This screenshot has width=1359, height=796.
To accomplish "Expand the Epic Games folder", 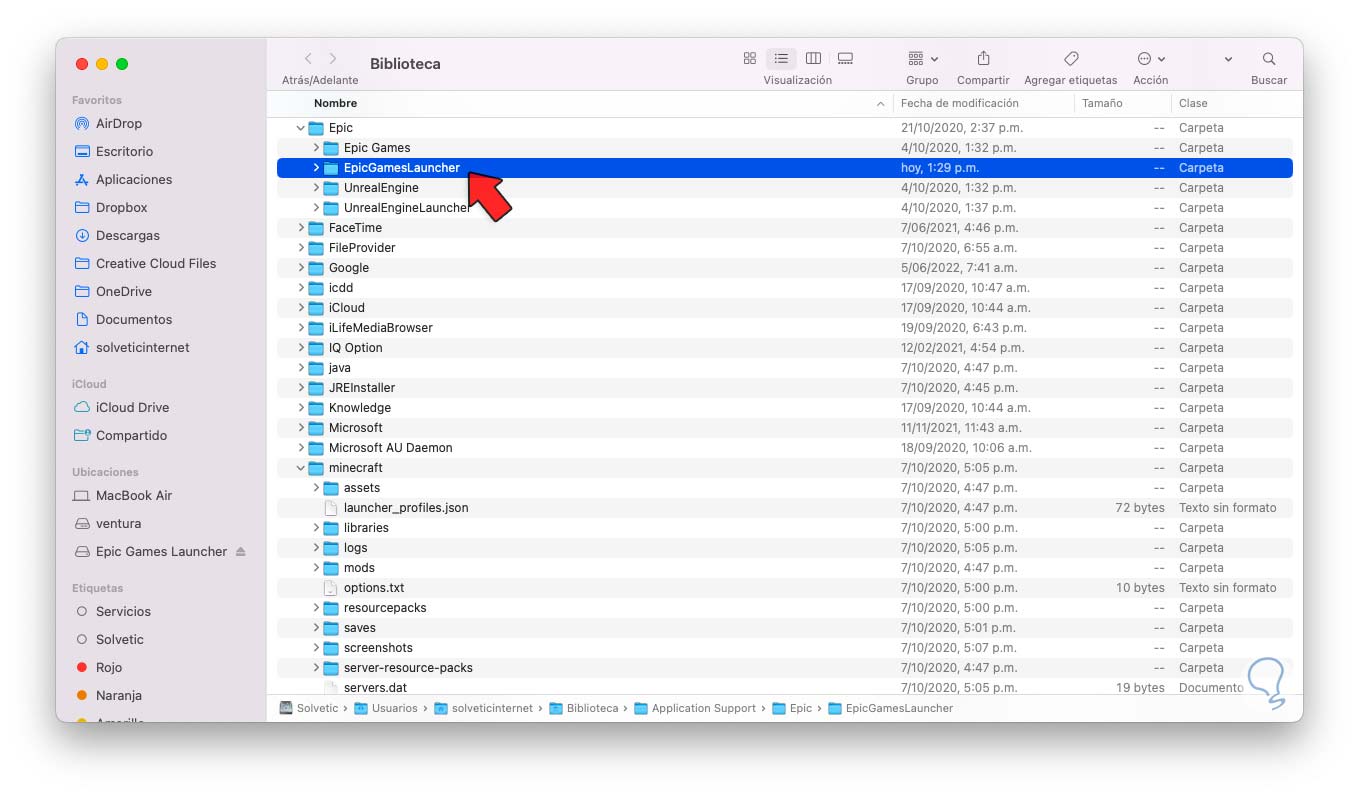I will click(316, 148).
